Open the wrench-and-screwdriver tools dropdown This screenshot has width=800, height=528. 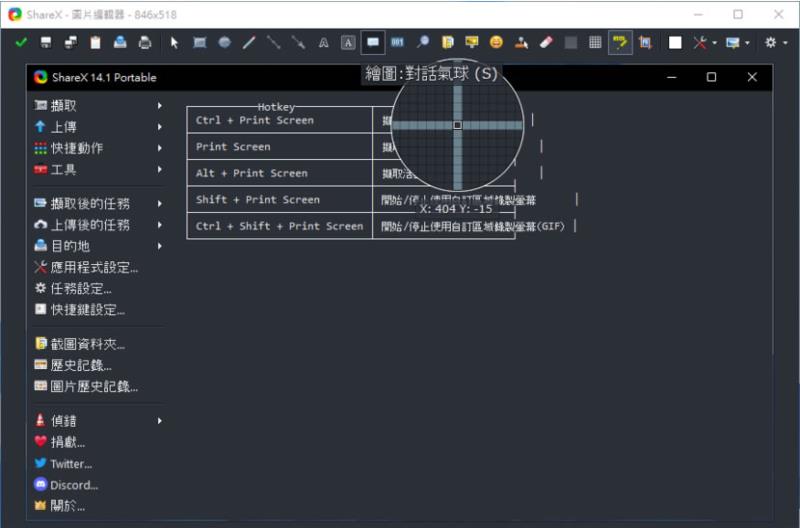[705, 42]
